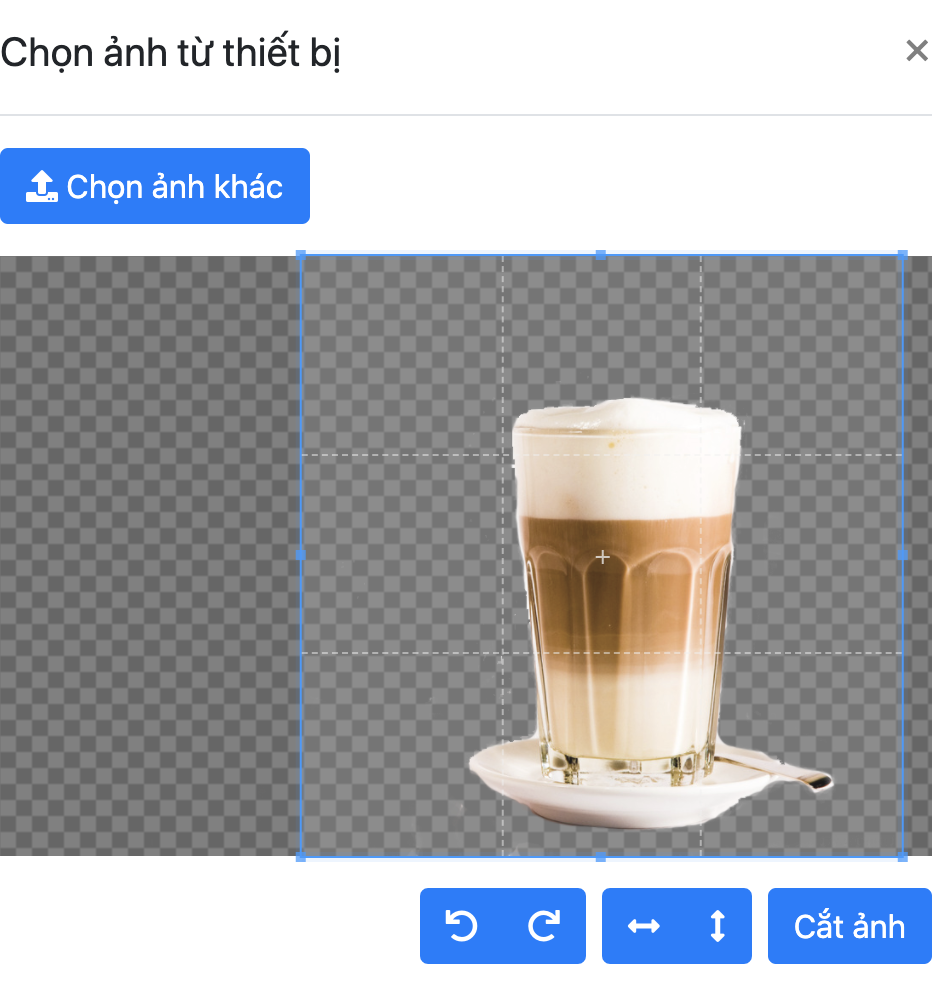Rotate the image clockwise
This screenshot has width=932, height=984.
click(x=543, y=926)
